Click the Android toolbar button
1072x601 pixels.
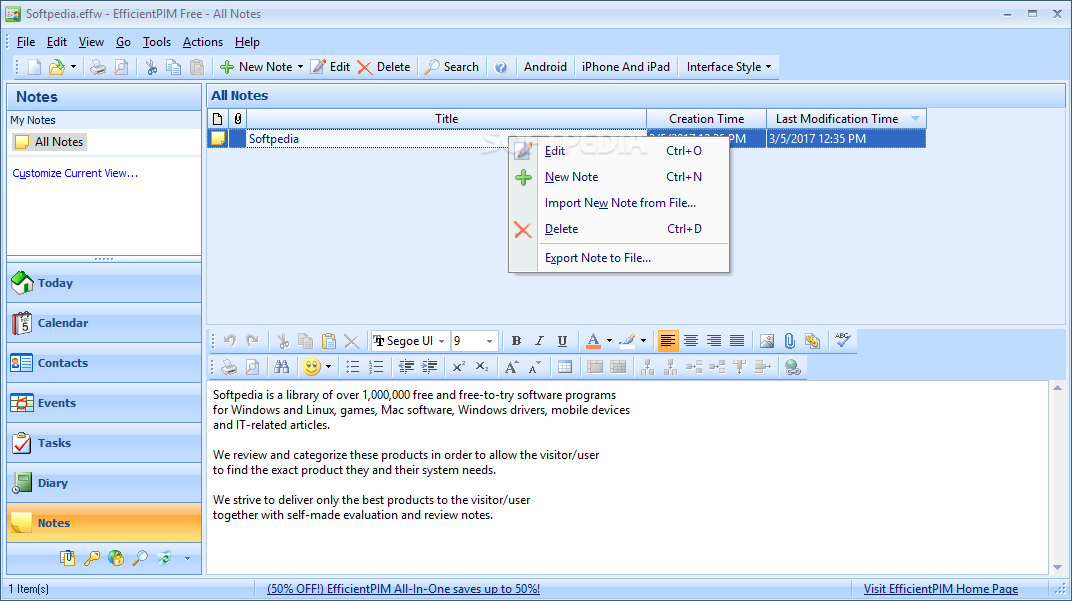[x=546, y=67]
